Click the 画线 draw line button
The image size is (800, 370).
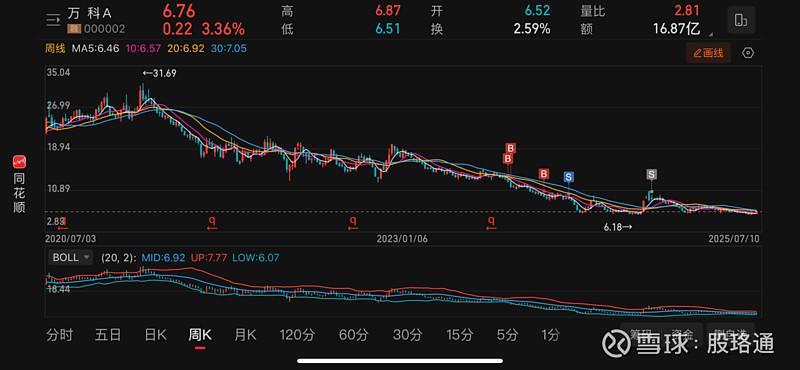coord(708,53)
